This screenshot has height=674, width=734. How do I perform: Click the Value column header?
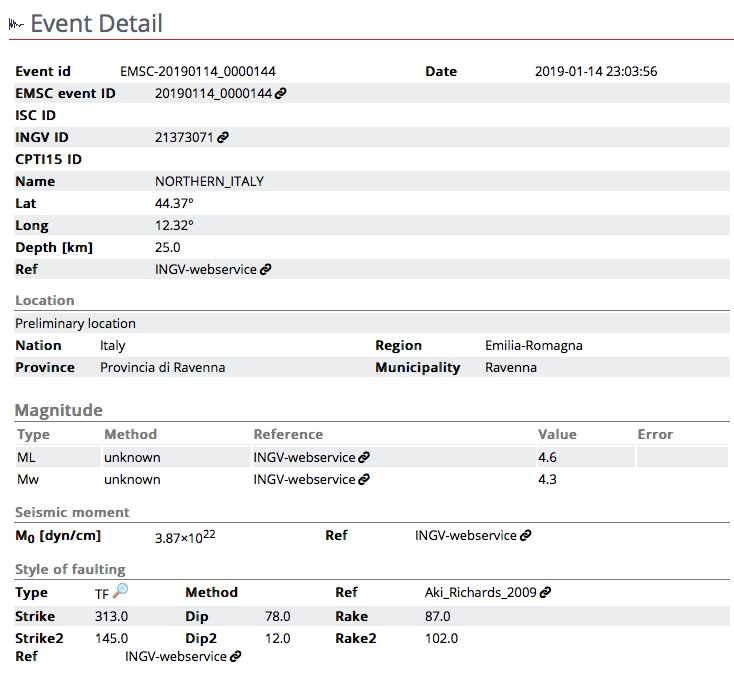[x=557, y=434]
